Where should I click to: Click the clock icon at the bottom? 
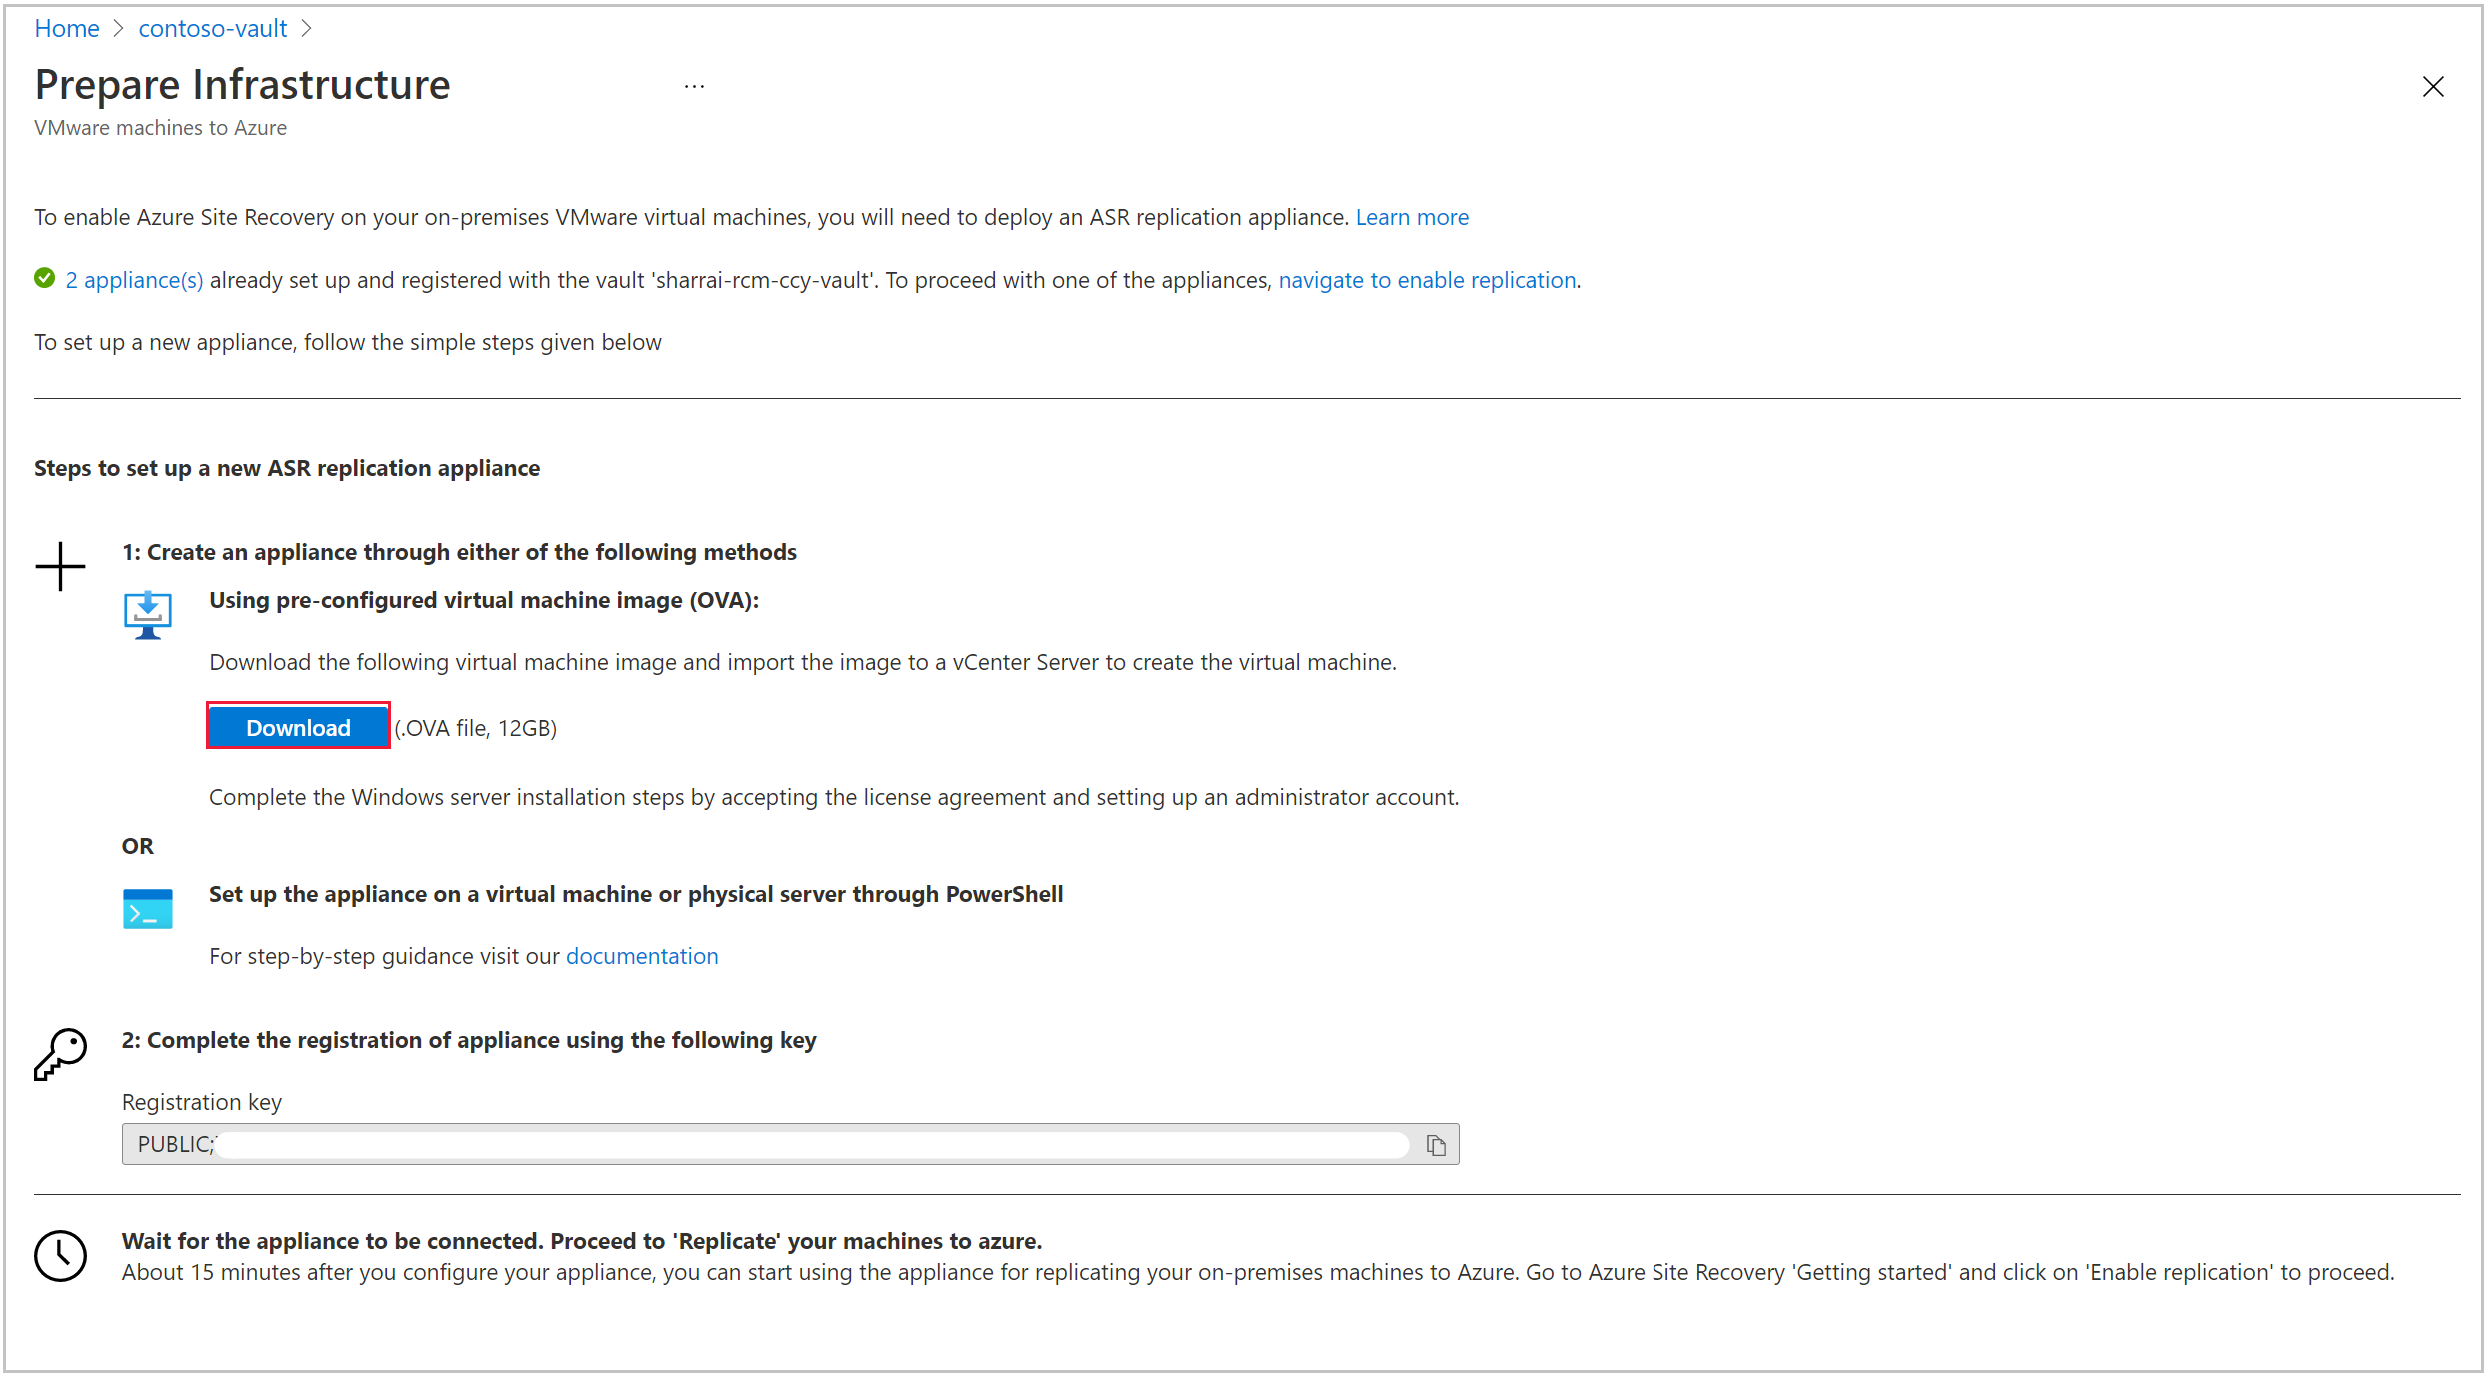coord(65,1254)
